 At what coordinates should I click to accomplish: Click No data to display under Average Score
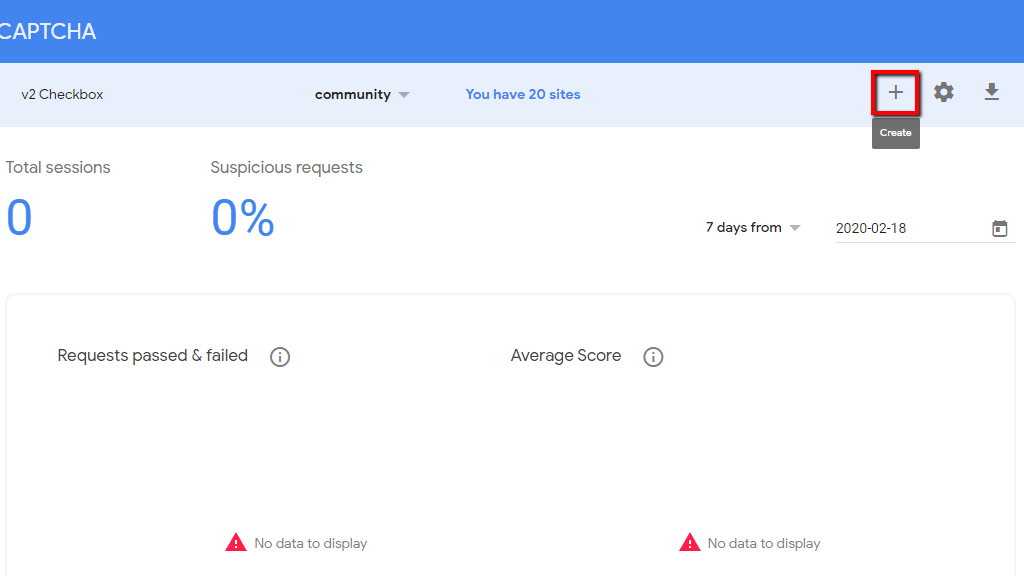coord(764,543)
